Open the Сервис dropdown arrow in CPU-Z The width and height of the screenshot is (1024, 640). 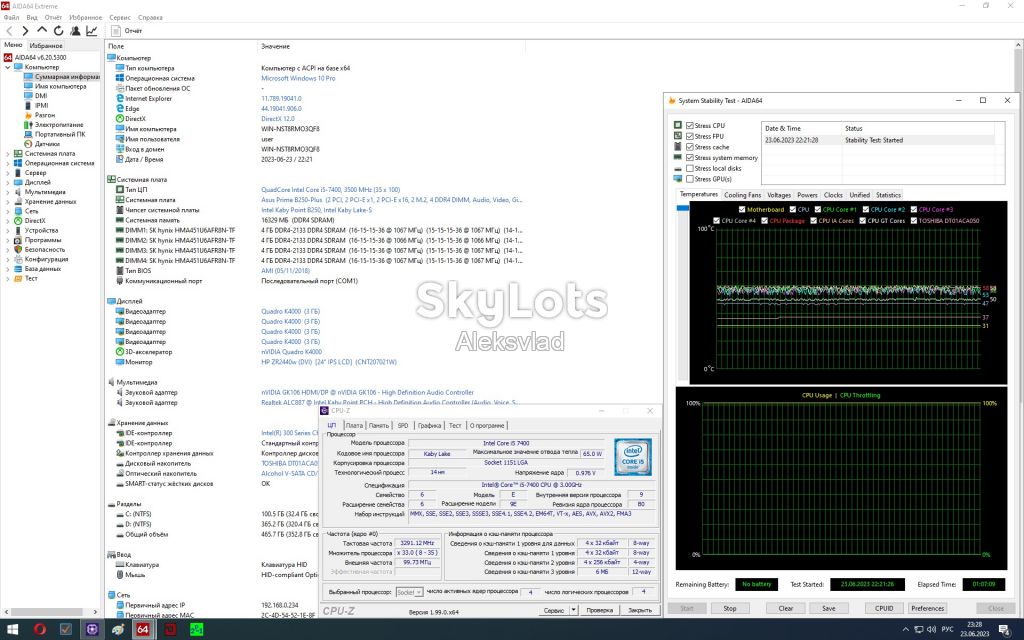573,610
